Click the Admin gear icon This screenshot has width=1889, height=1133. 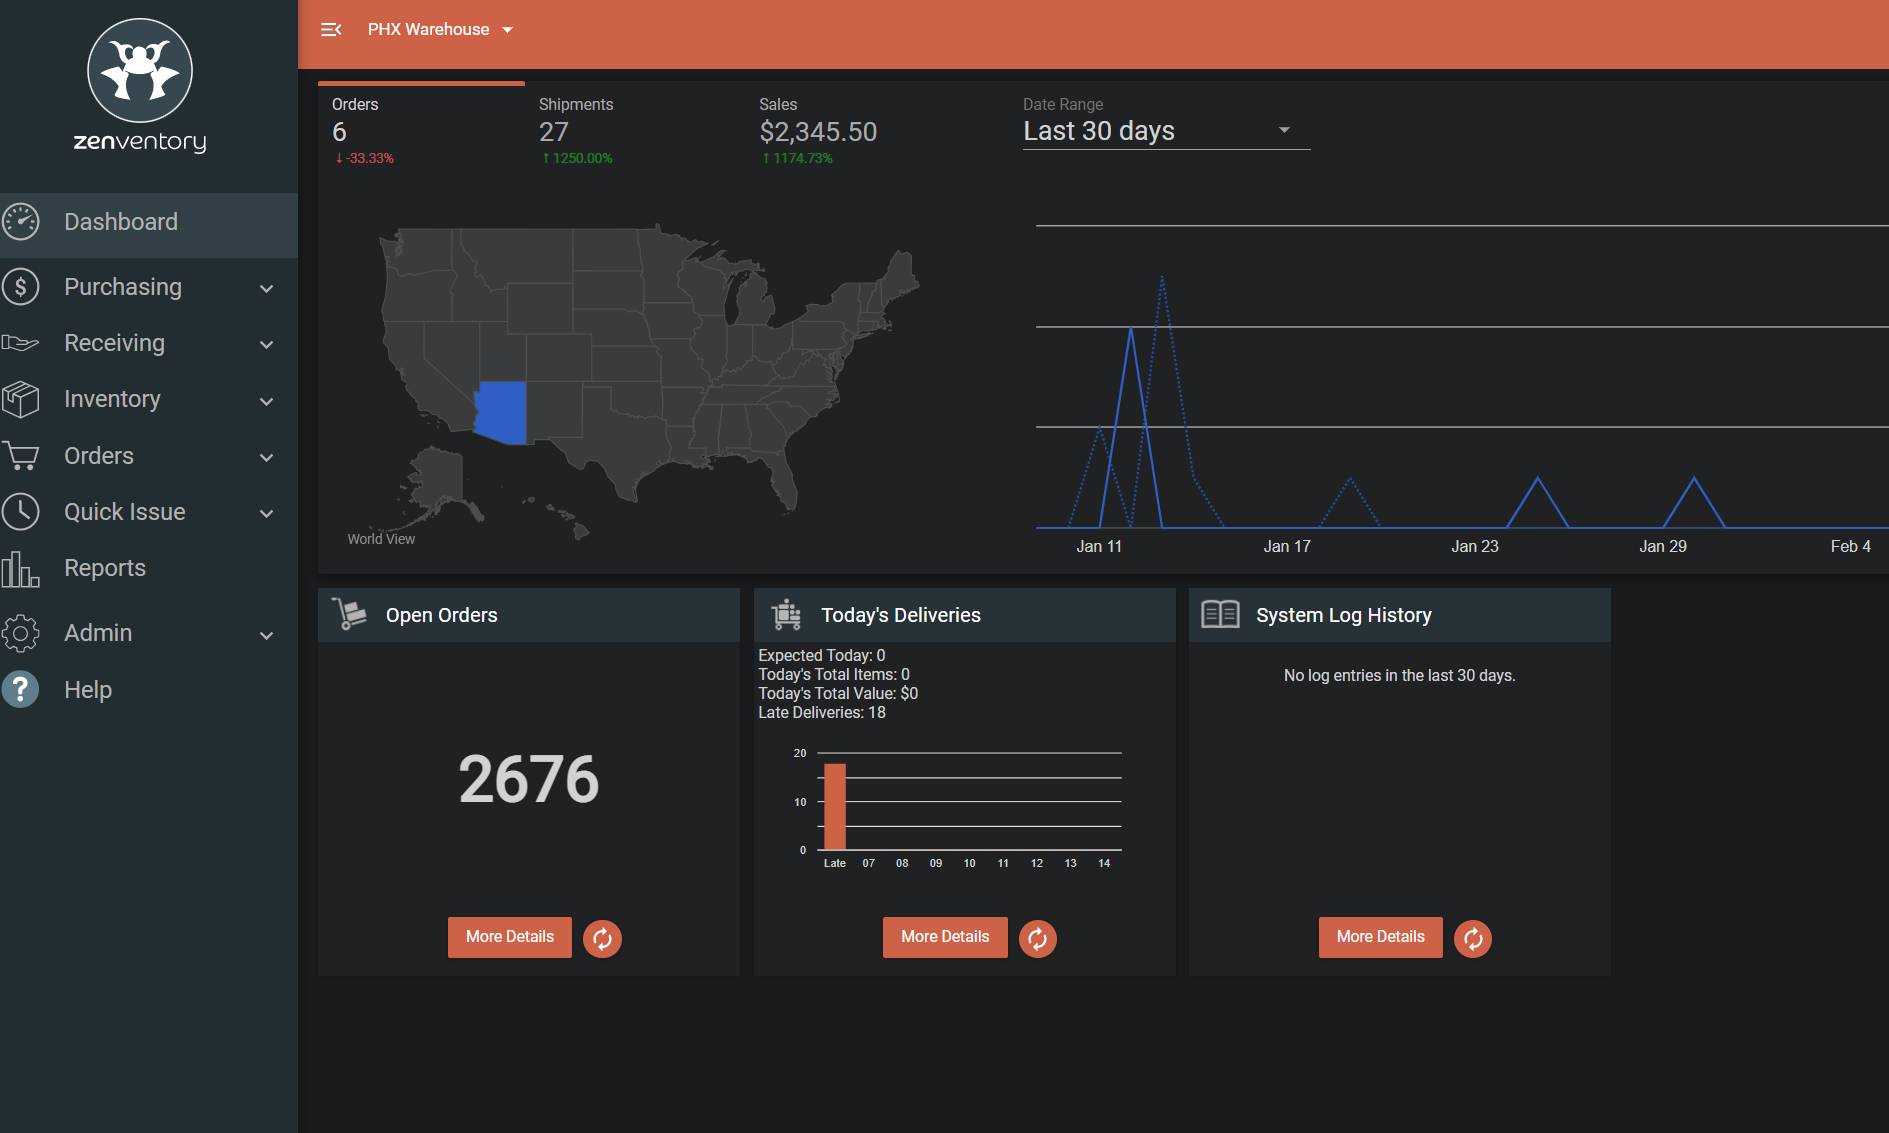click(x=21, y=633)
